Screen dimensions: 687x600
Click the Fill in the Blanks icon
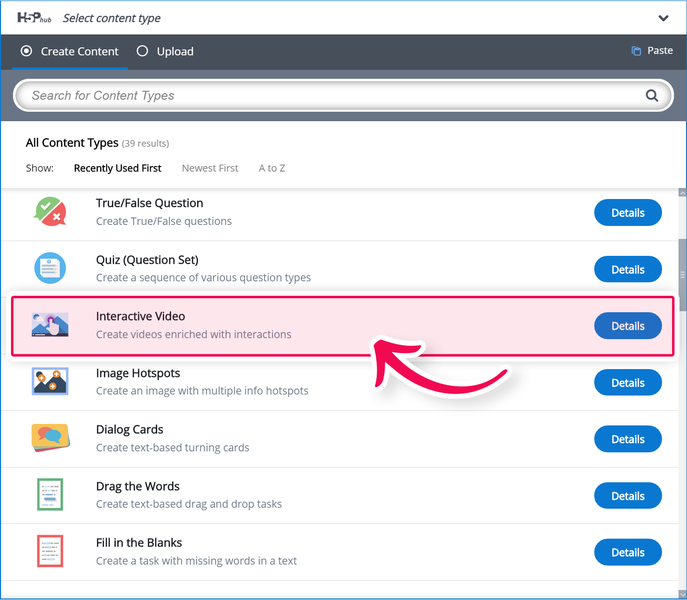[50, 551]
